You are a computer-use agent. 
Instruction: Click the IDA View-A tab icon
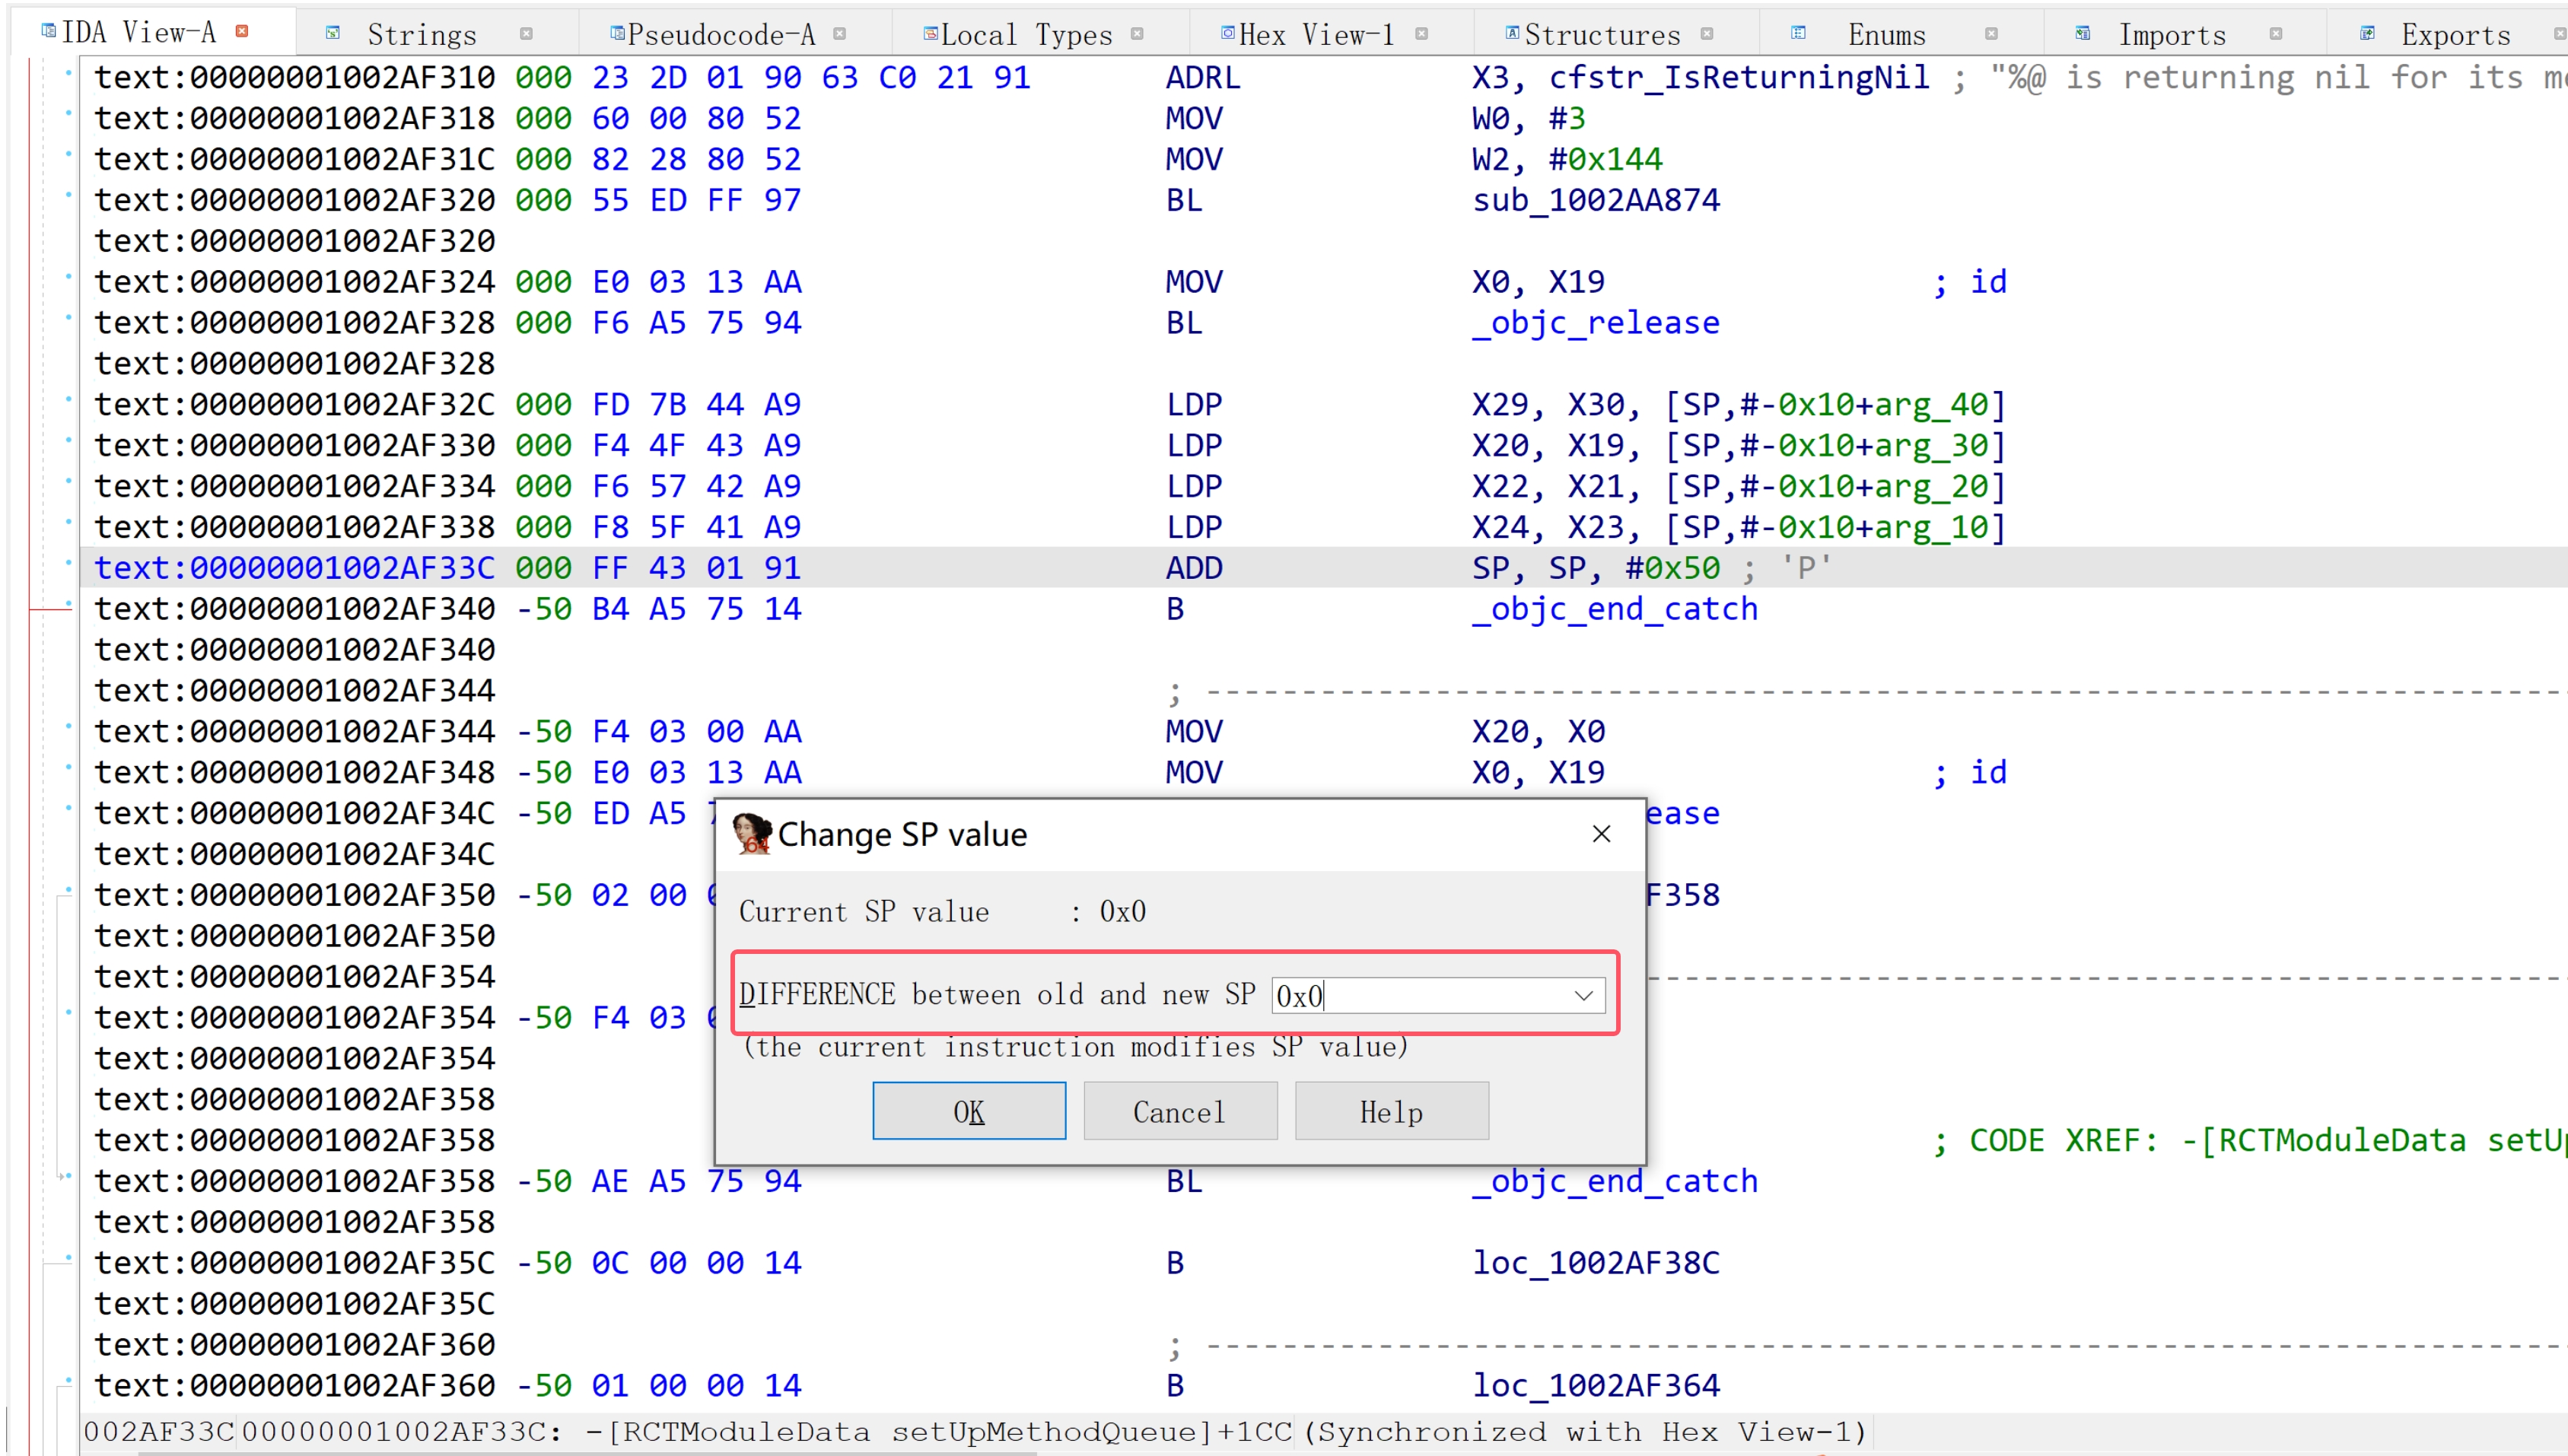(x=48, y=32)
